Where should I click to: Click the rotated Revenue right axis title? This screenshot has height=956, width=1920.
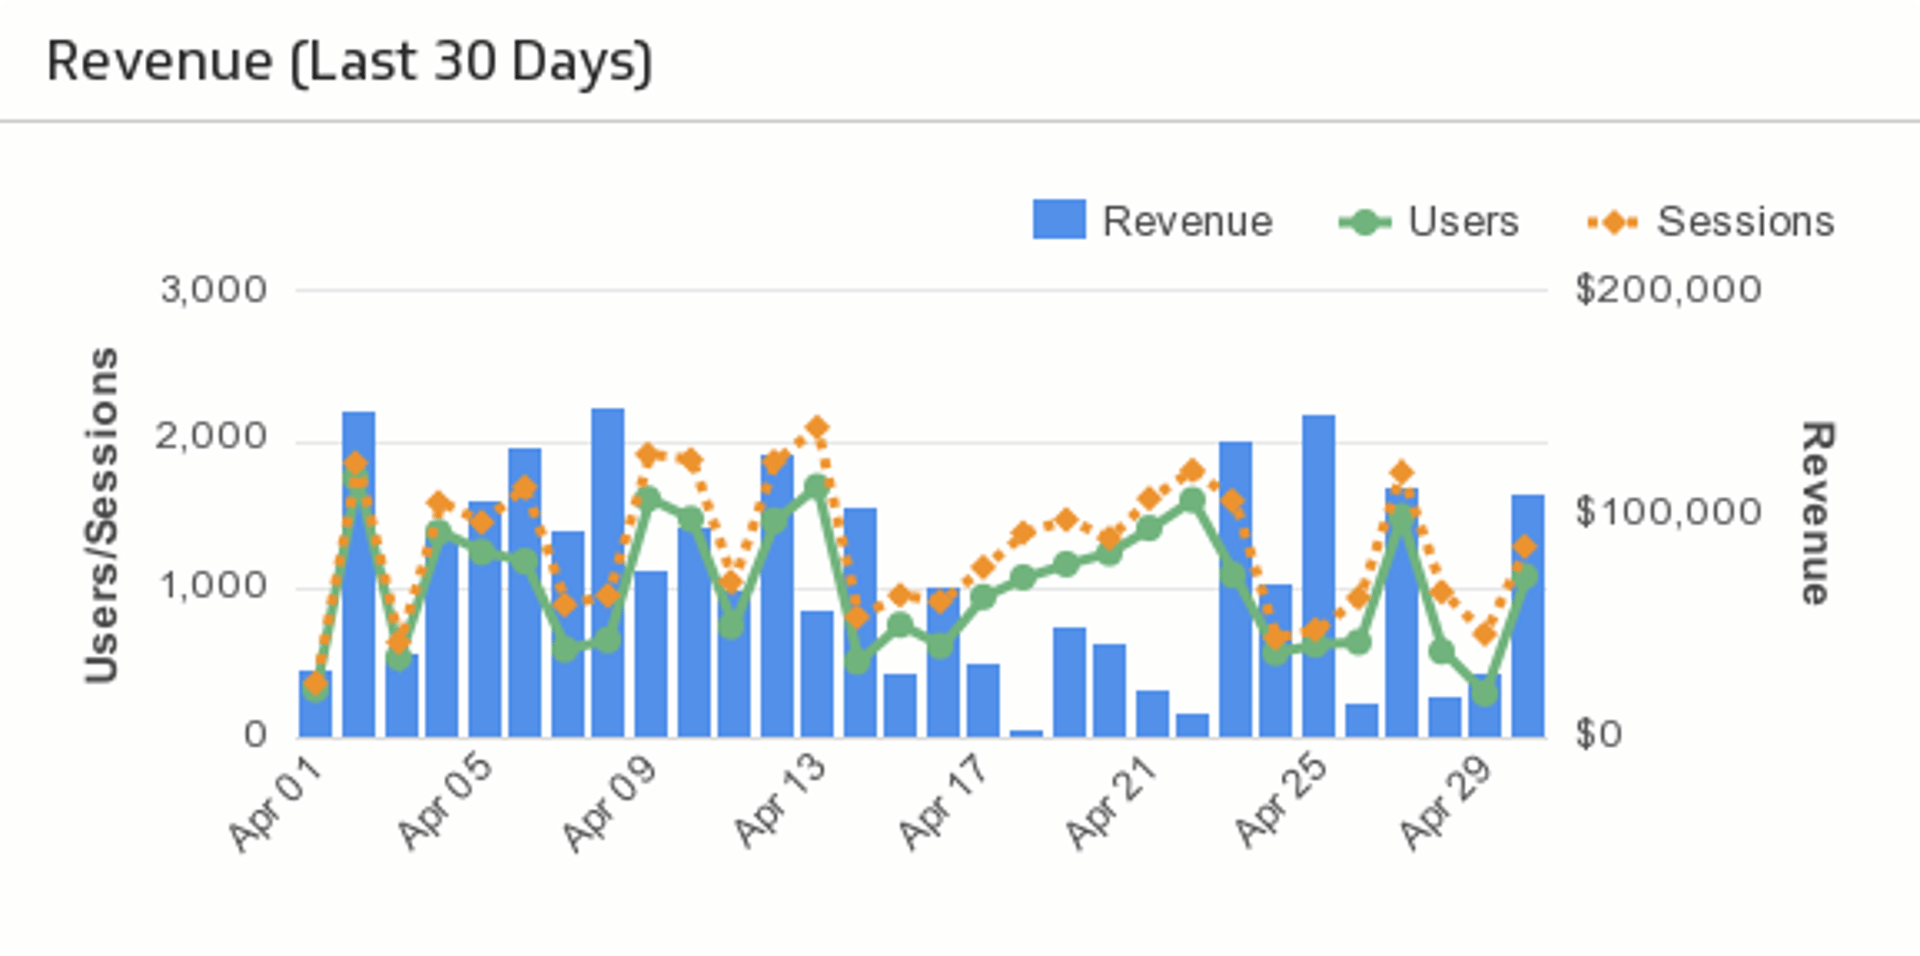click(x=1816, y=513)
